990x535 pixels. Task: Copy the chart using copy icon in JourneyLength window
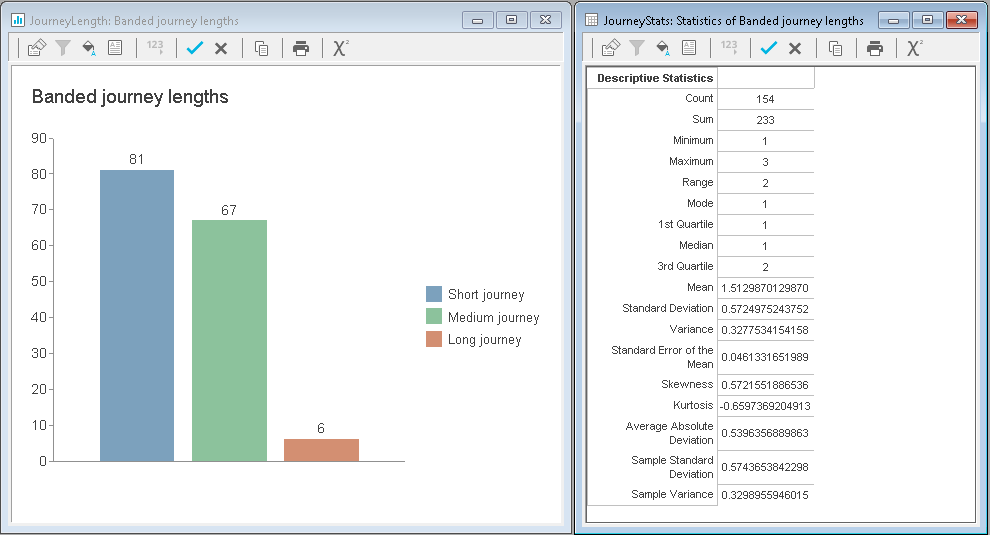pos(261,48)
